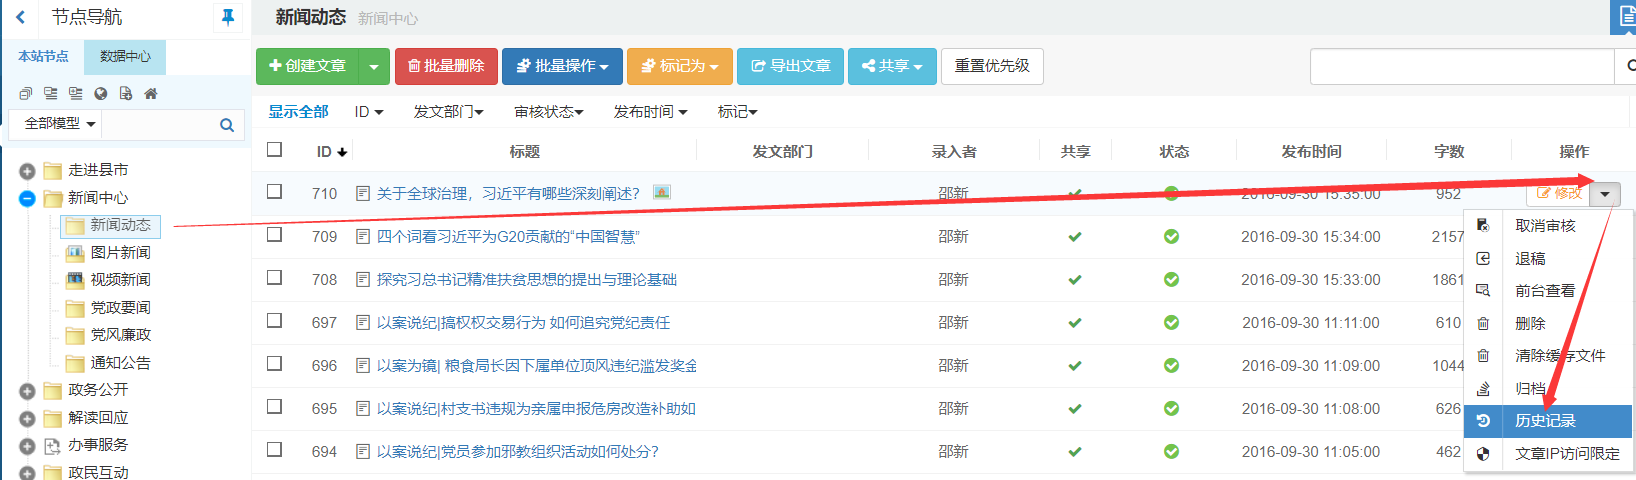Check the select-all checkbox in table header
The width and height of the screenshot is (1636, 480).
point(274,150)
